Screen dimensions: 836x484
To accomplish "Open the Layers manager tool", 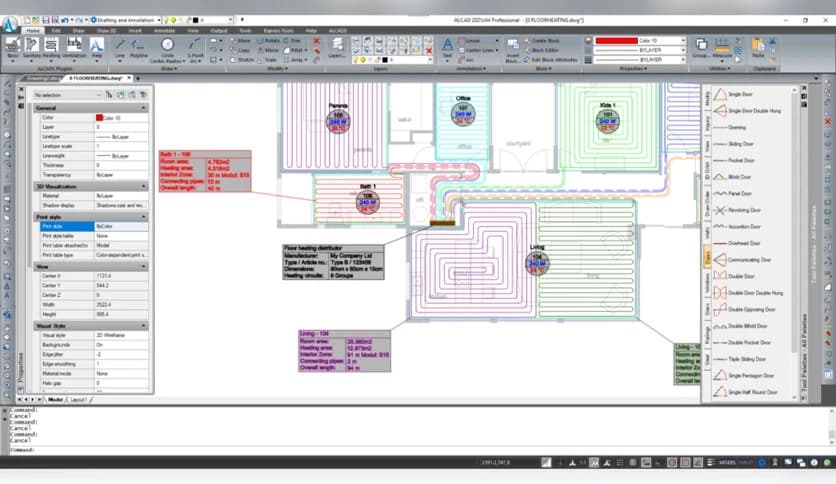I will [x=336, y=47].
